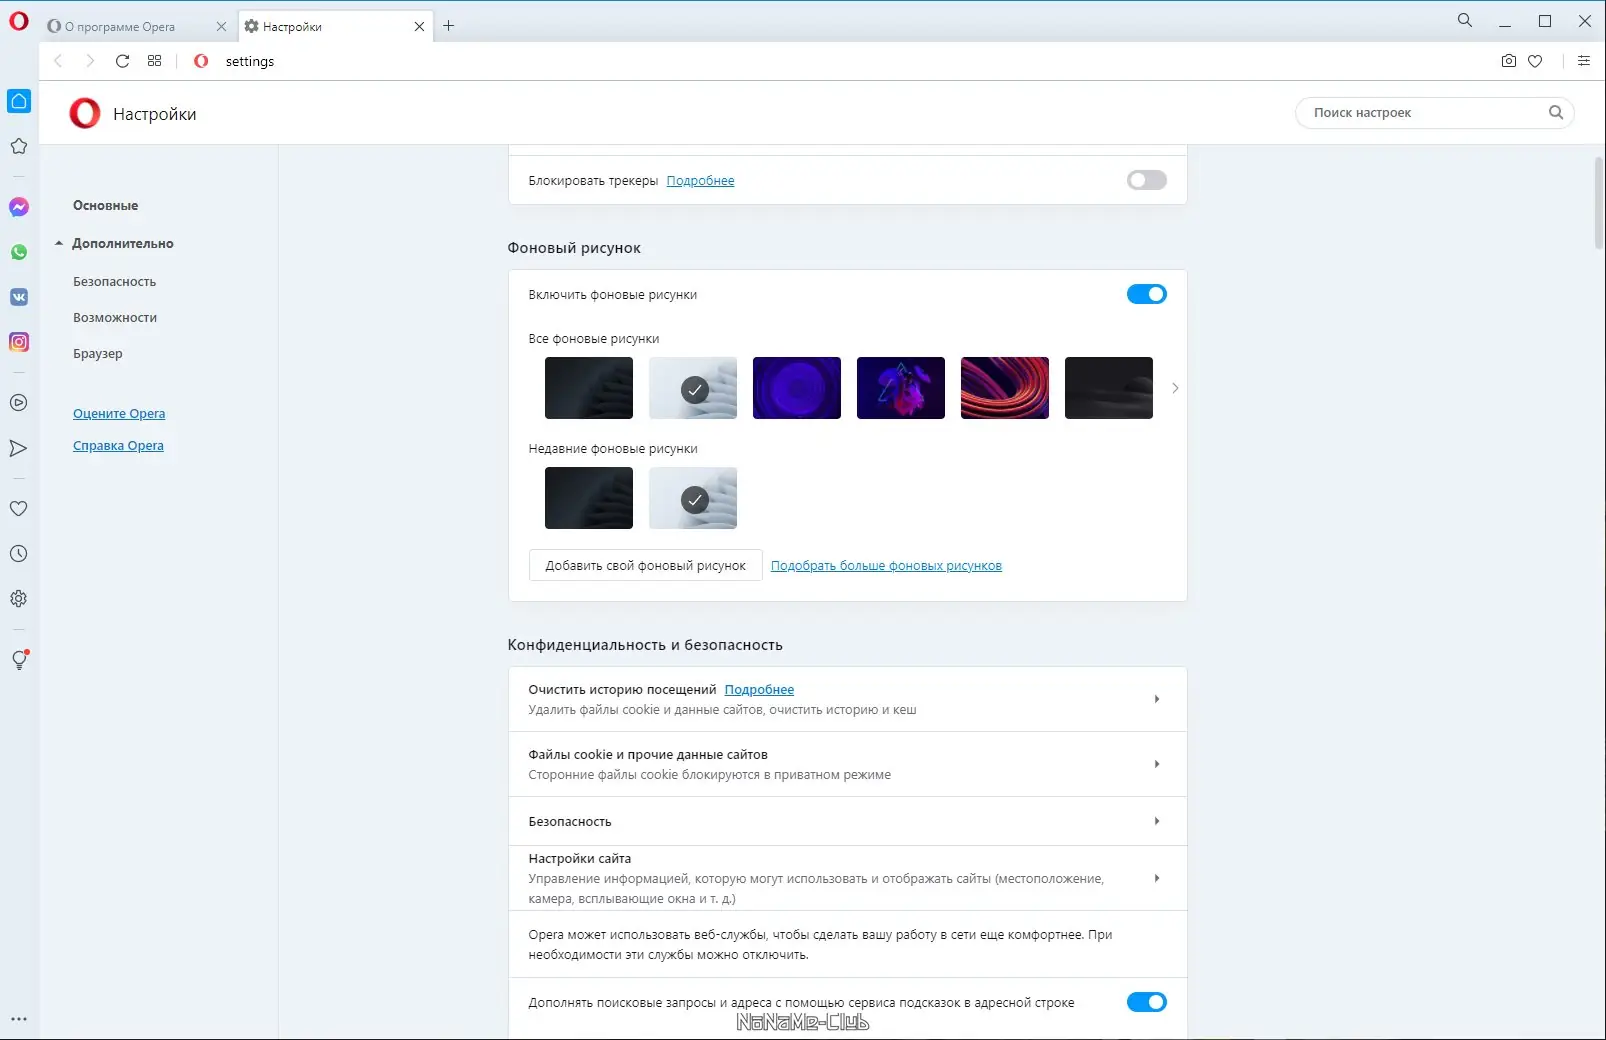Close the О программе Opera tab

click(221, 27)
